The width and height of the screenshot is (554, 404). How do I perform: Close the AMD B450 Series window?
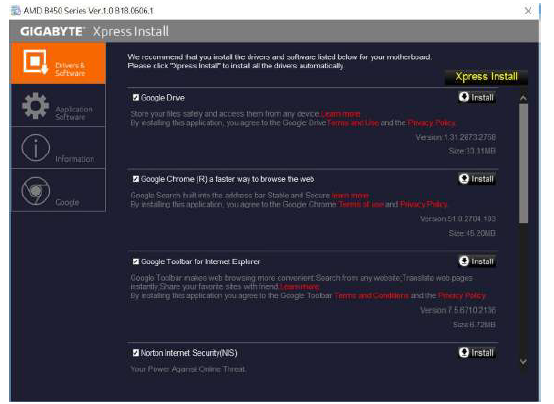pos(528,11)
